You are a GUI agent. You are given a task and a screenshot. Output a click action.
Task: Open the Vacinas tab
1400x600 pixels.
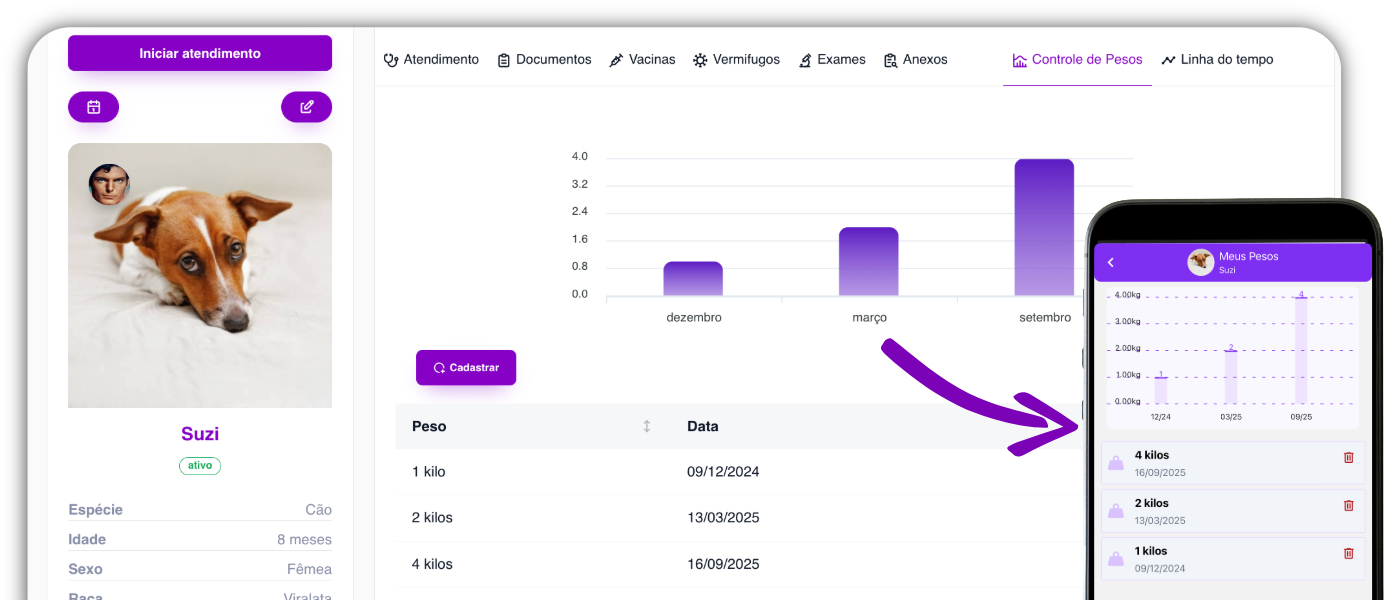click(x=641, y=60)
